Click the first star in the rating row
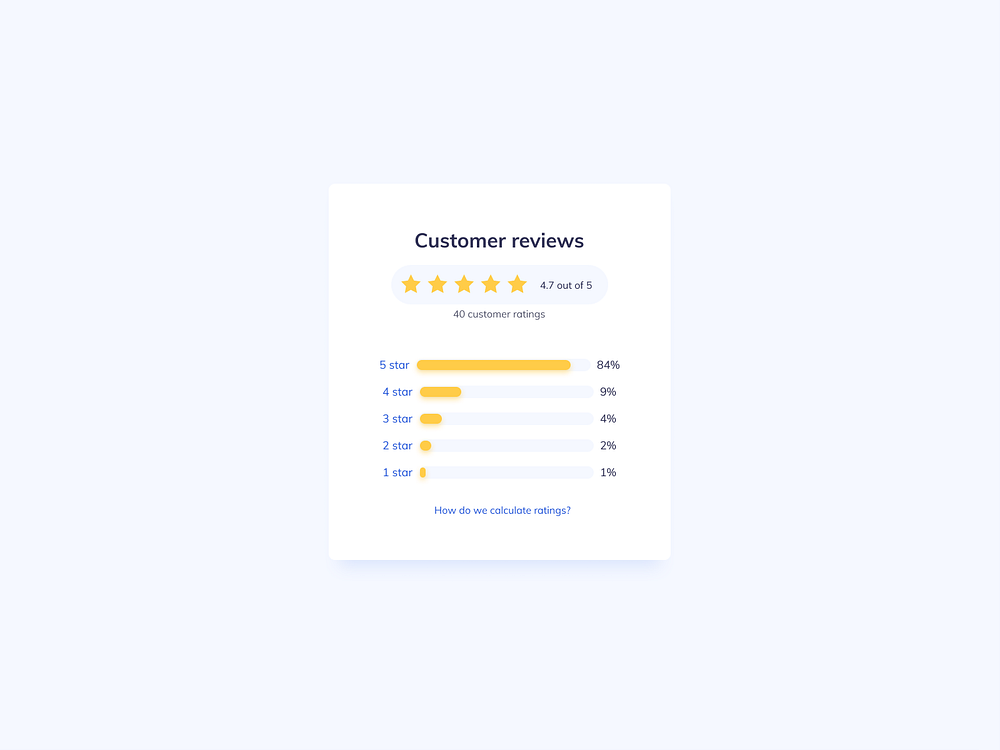1000x750 pixels. tap(411, 284)
